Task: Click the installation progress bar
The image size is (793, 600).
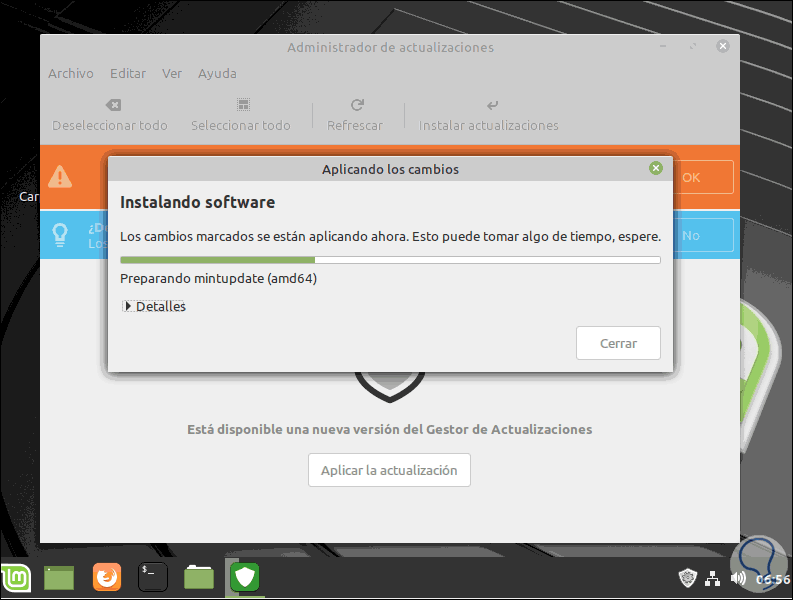Action: coord(390,260)
